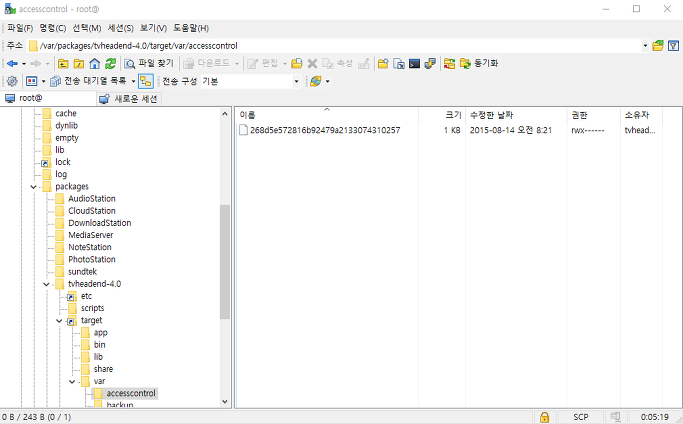Image resolution: width=683 pixels, height=424 pixels.
Task: Open session in PuTTY
Action: 430,64
